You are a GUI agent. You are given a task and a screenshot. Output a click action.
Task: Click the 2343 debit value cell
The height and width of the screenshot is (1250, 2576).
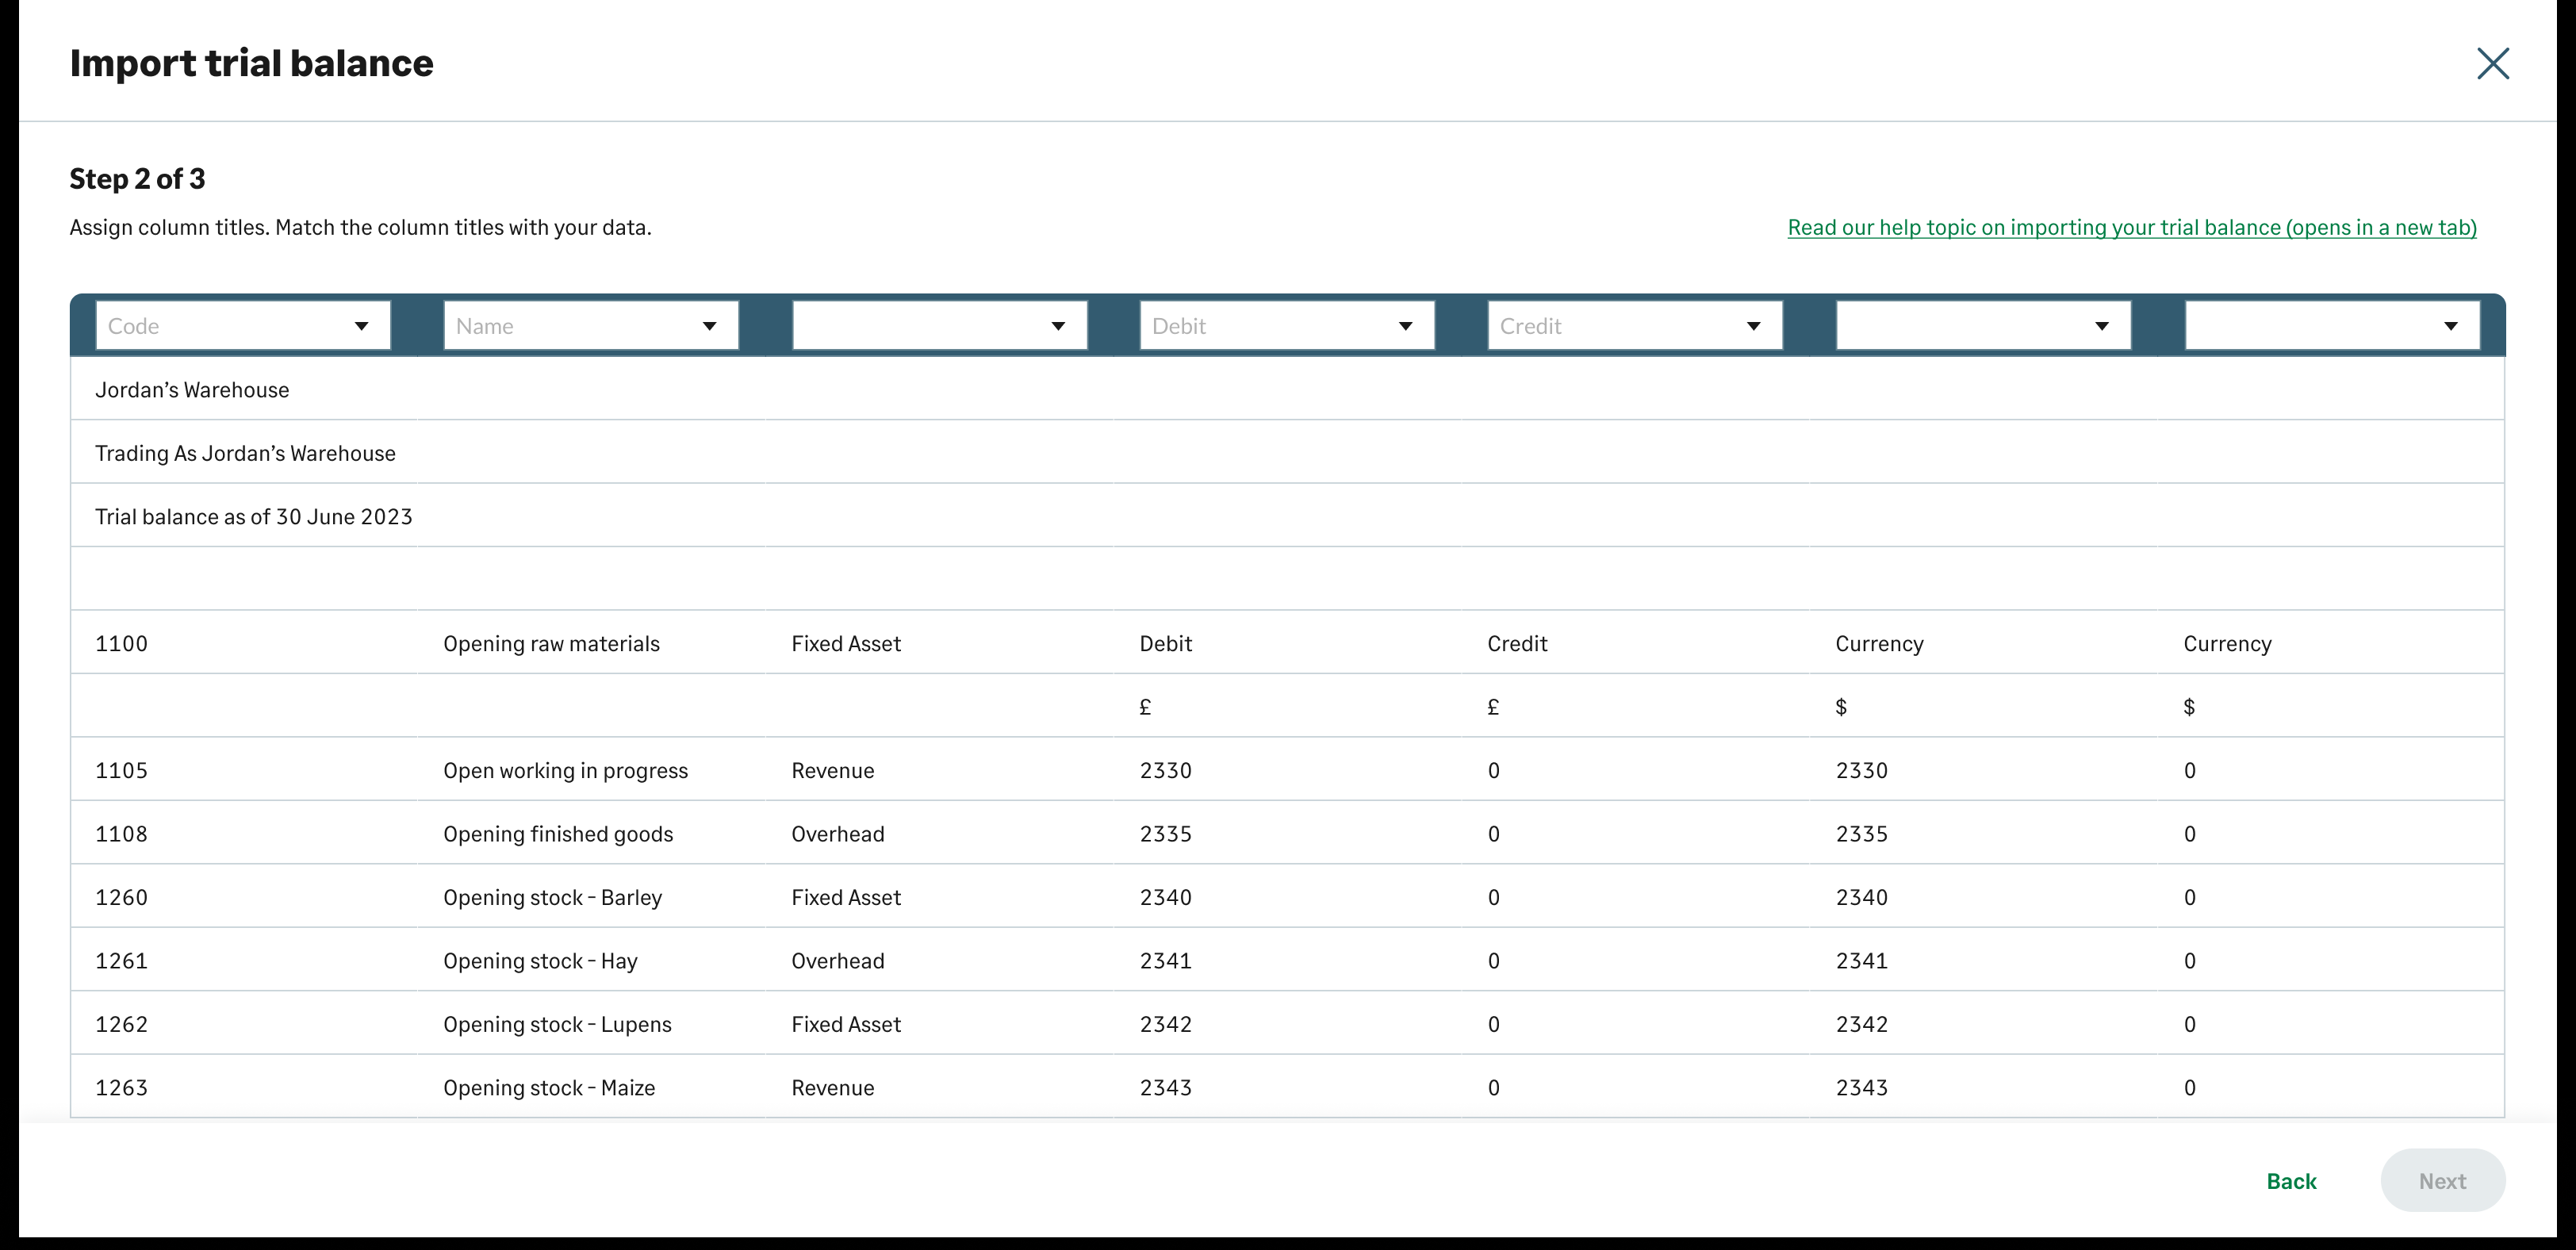[1165, 1088]
